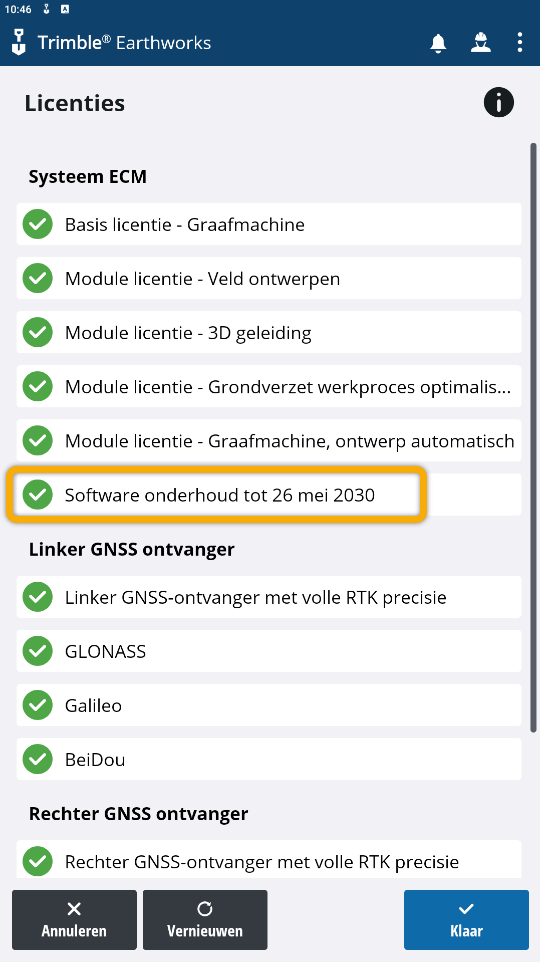Select Software onderhoud tot 26 mei 2030
540x962 pixels.
coord(269,494)
